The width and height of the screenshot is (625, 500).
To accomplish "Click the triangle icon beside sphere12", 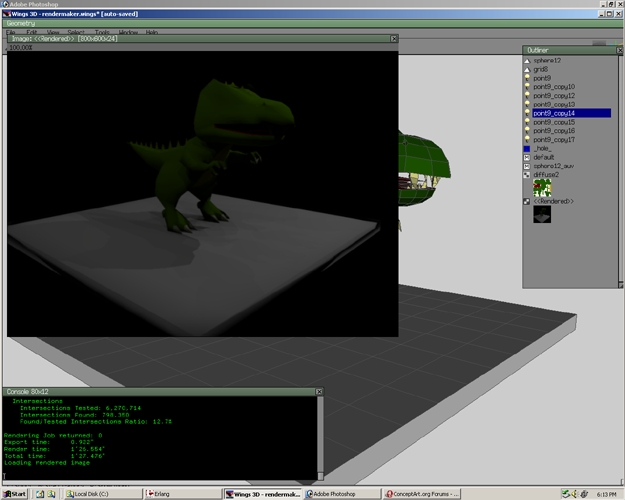I will pos(527,61).
